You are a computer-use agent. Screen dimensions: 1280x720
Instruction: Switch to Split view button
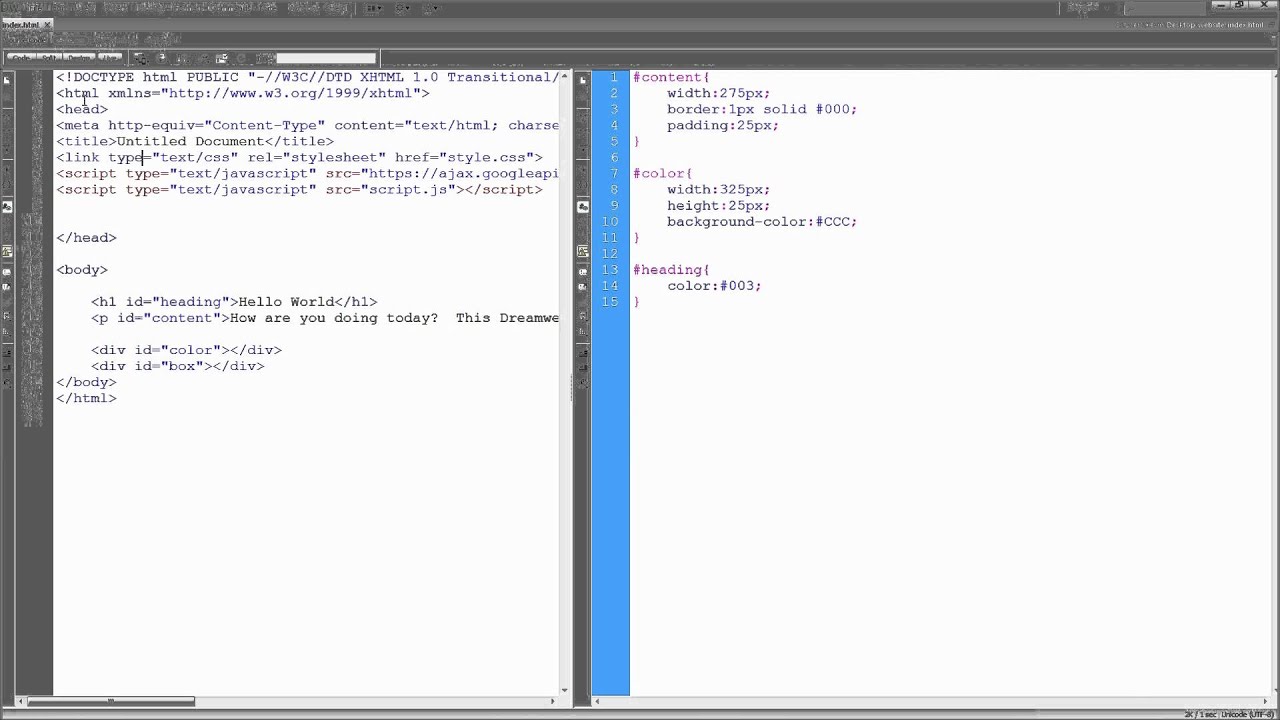pyautogui.click(x=51, y=58)
